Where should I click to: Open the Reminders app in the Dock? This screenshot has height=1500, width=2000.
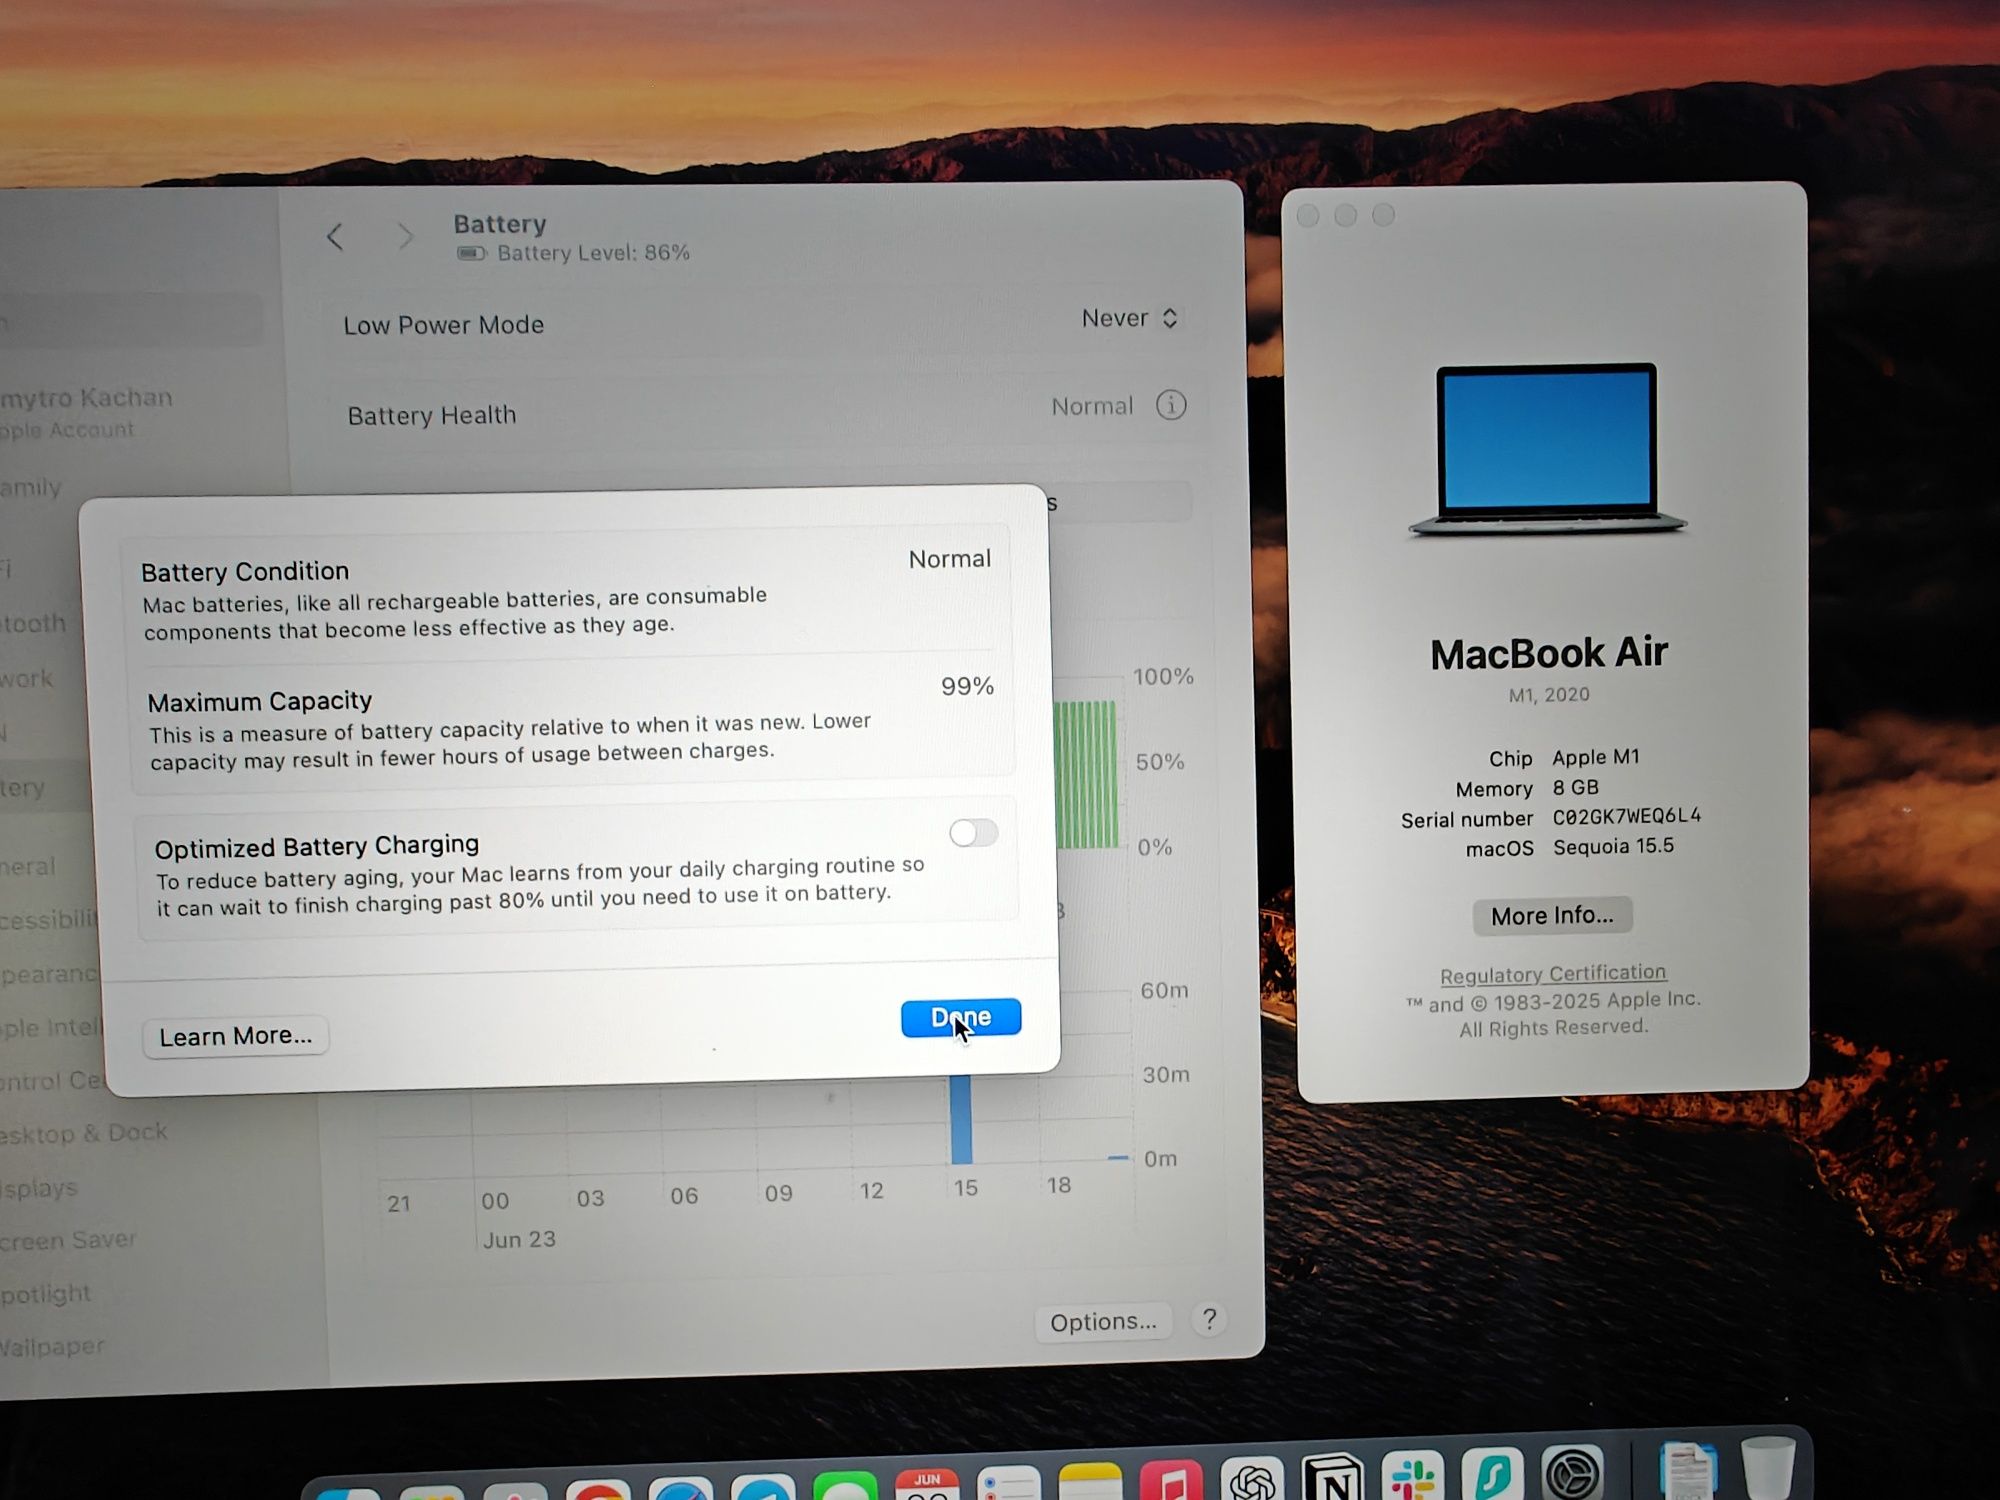click(x=1008, y=1484)
